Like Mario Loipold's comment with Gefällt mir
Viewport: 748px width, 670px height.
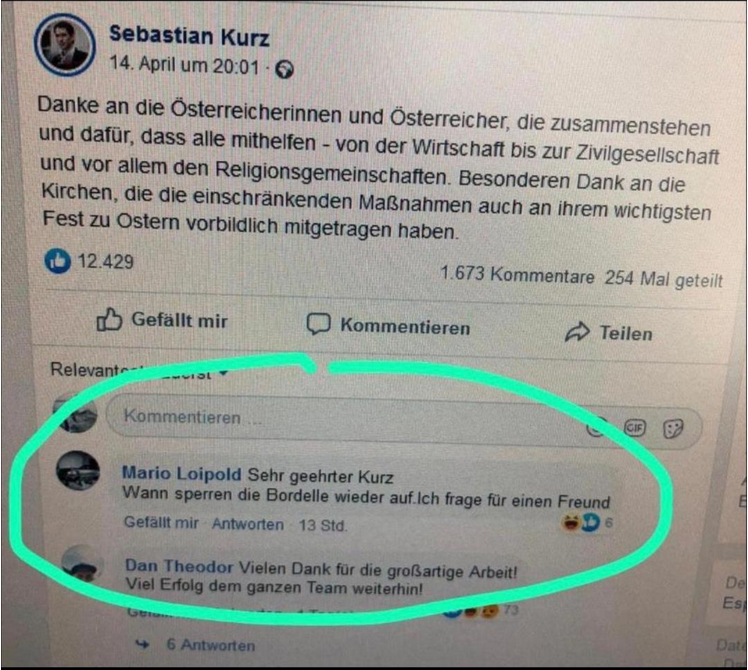click(161, 523)
